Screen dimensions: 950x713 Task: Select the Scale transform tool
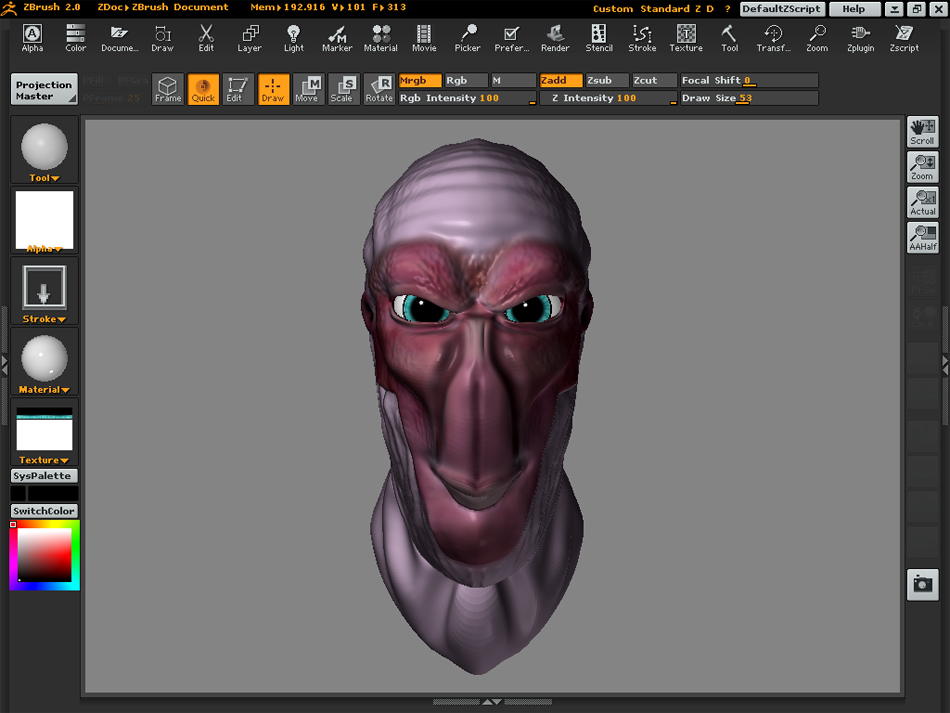point(342,89)
